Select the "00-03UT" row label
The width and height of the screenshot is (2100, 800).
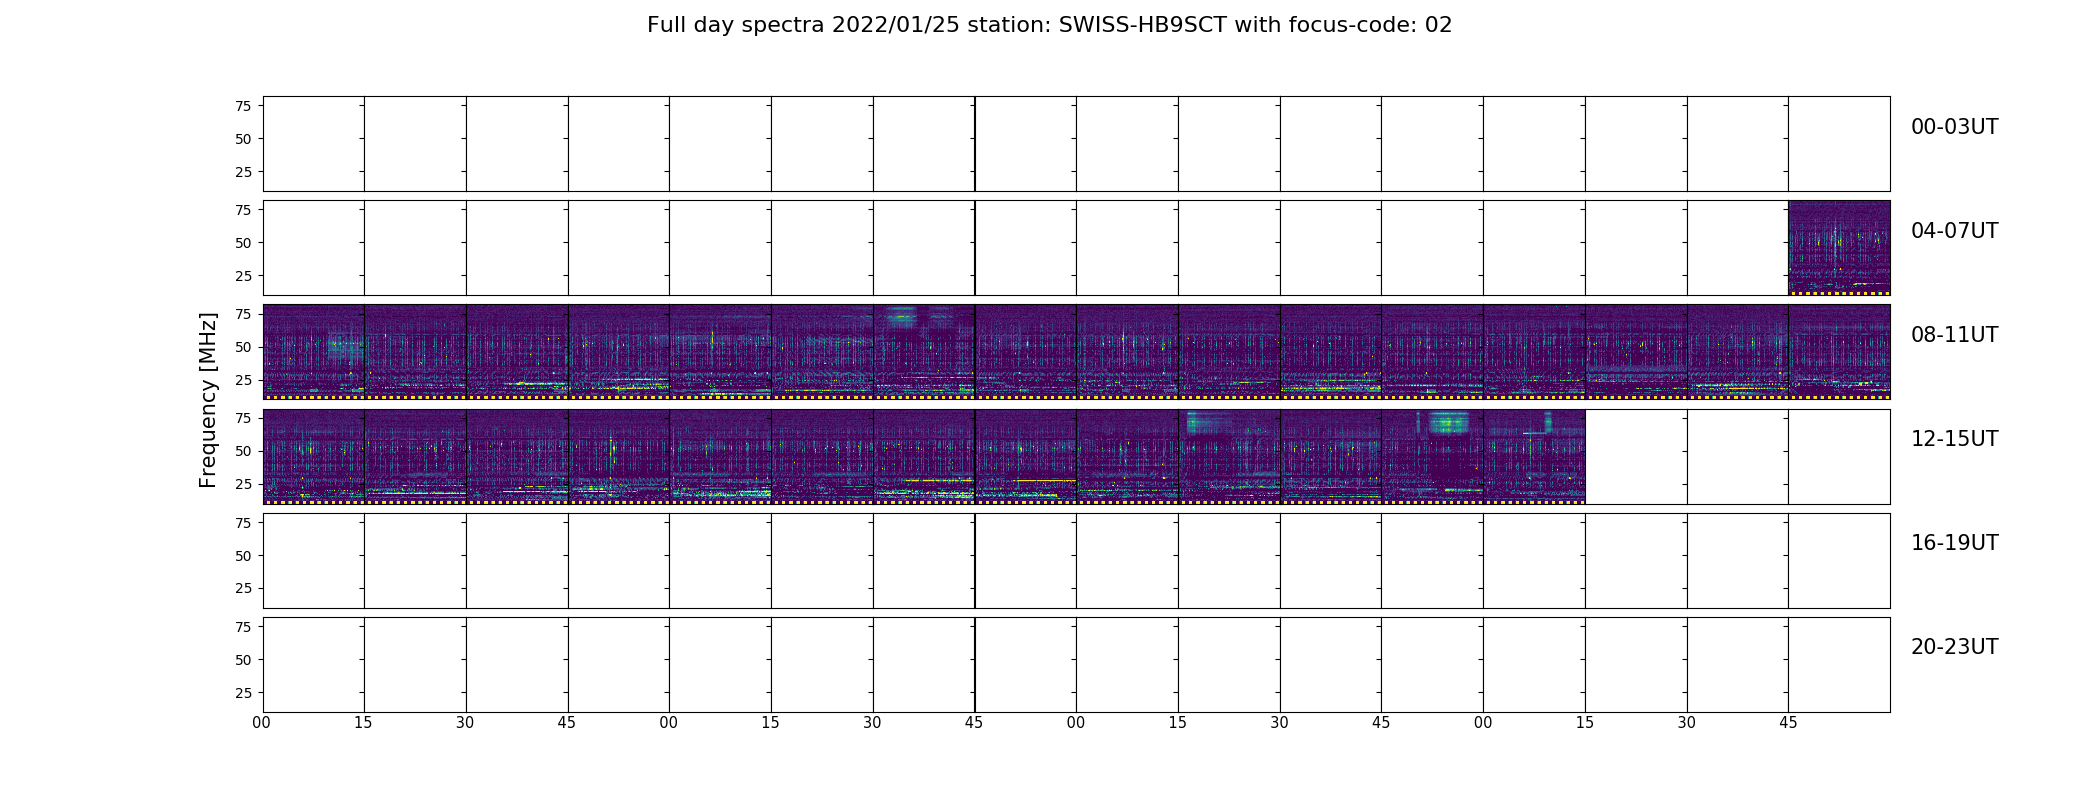(1954, 127)
